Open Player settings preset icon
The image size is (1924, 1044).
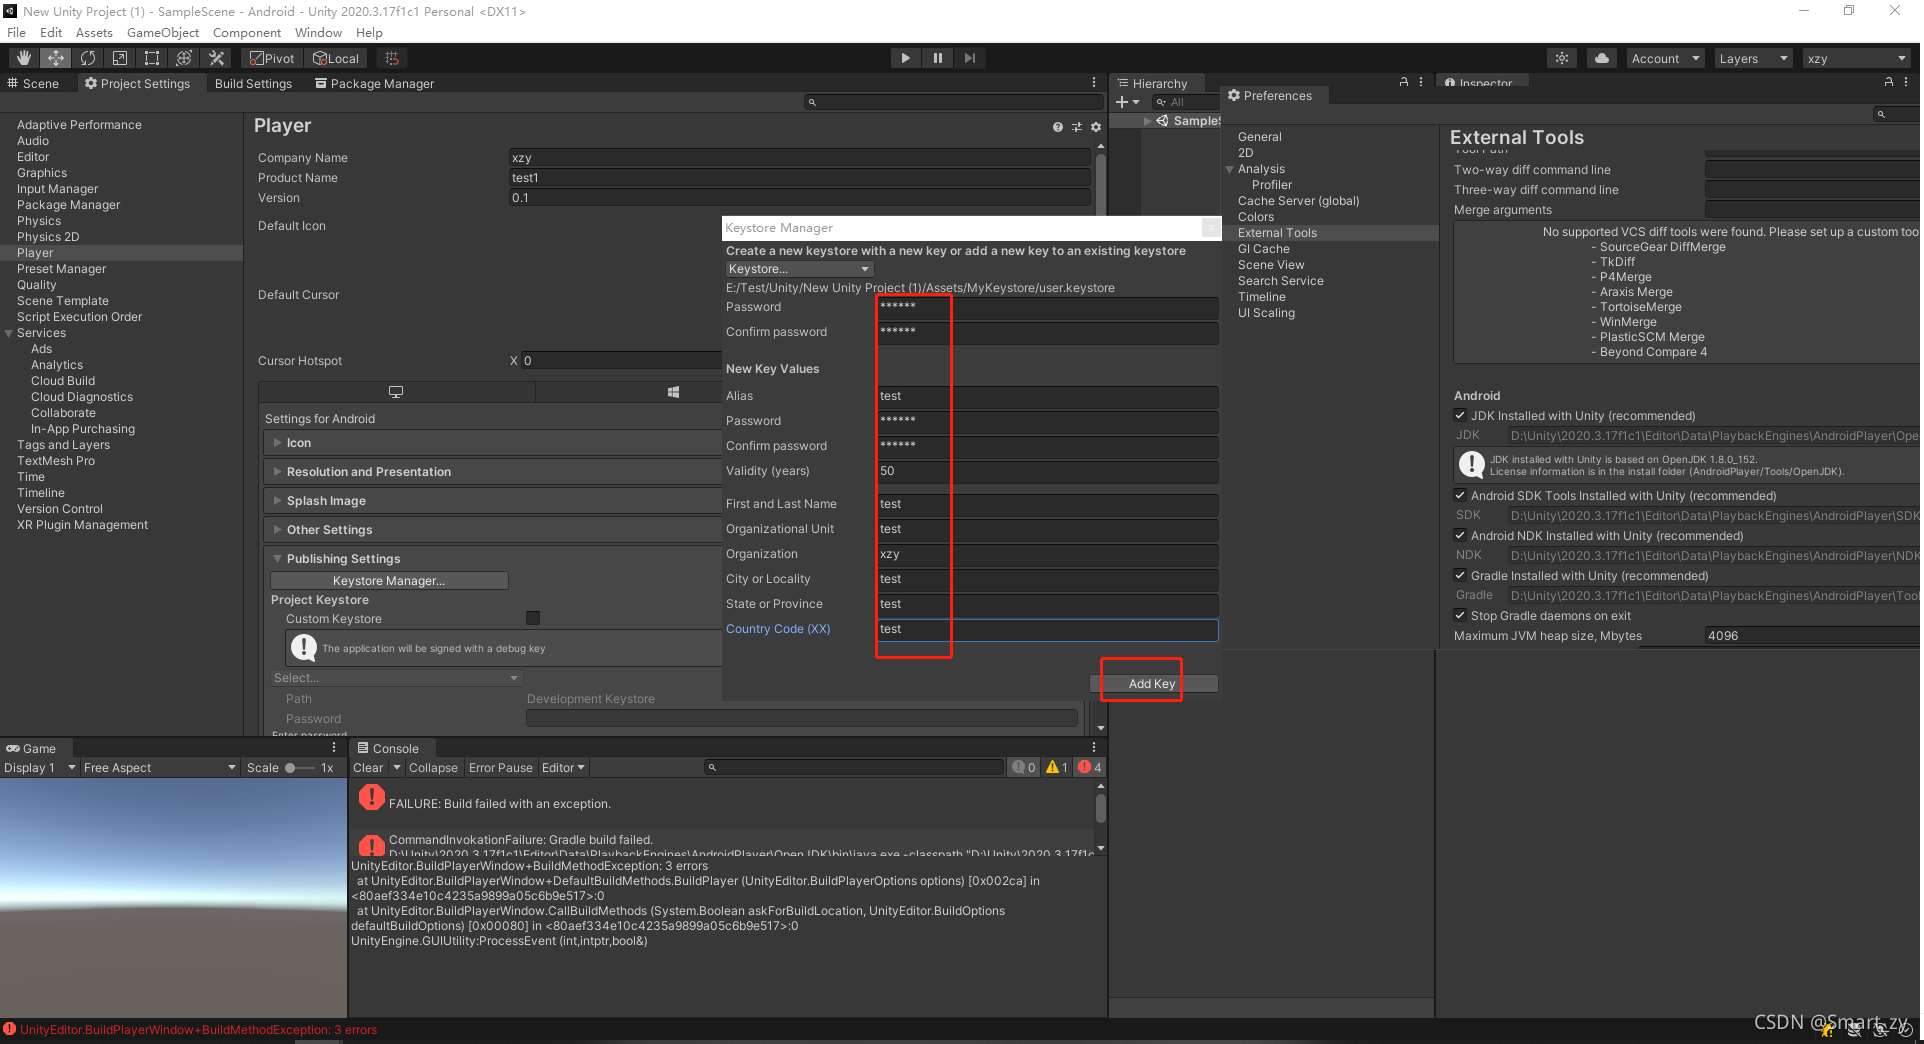coord(1077,127)
